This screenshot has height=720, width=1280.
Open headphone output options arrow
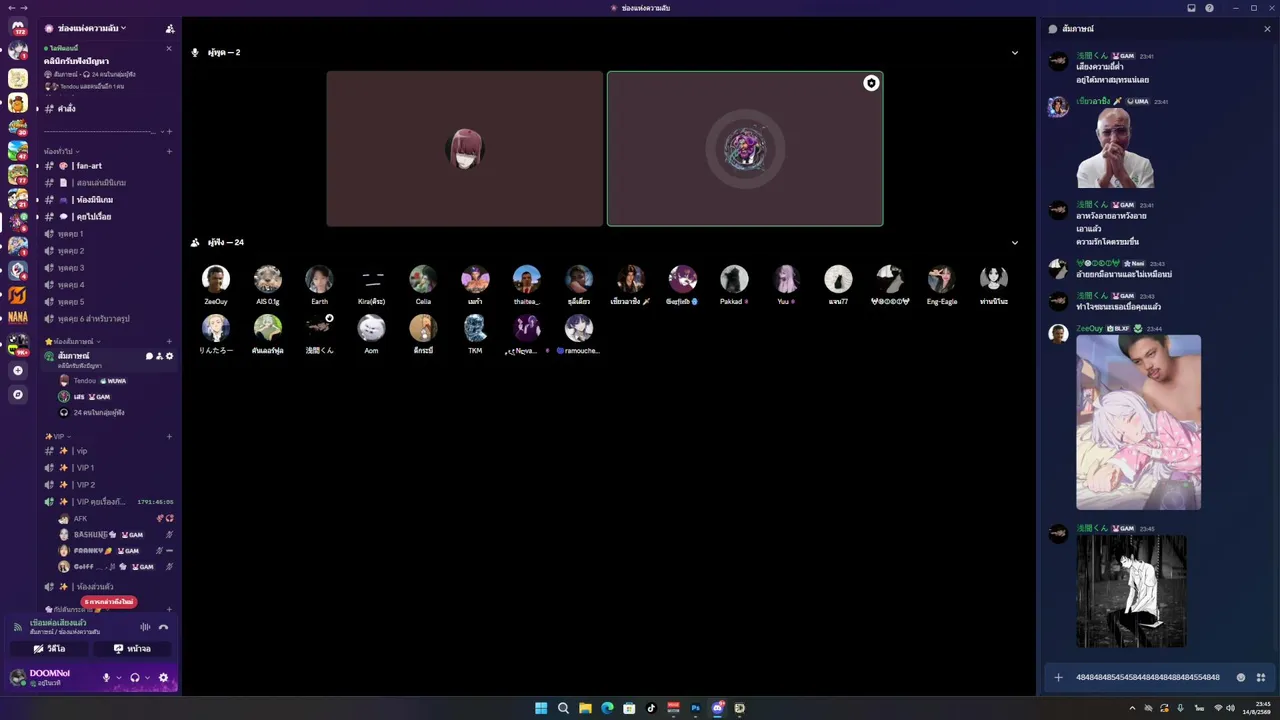[147, 678]
